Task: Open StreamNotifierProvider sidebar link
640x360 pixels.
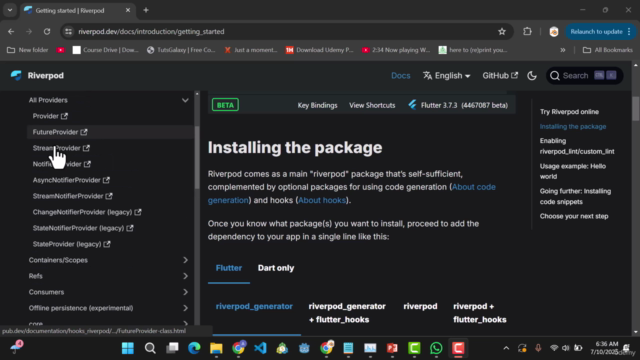Action: click(x=73, y=196)
